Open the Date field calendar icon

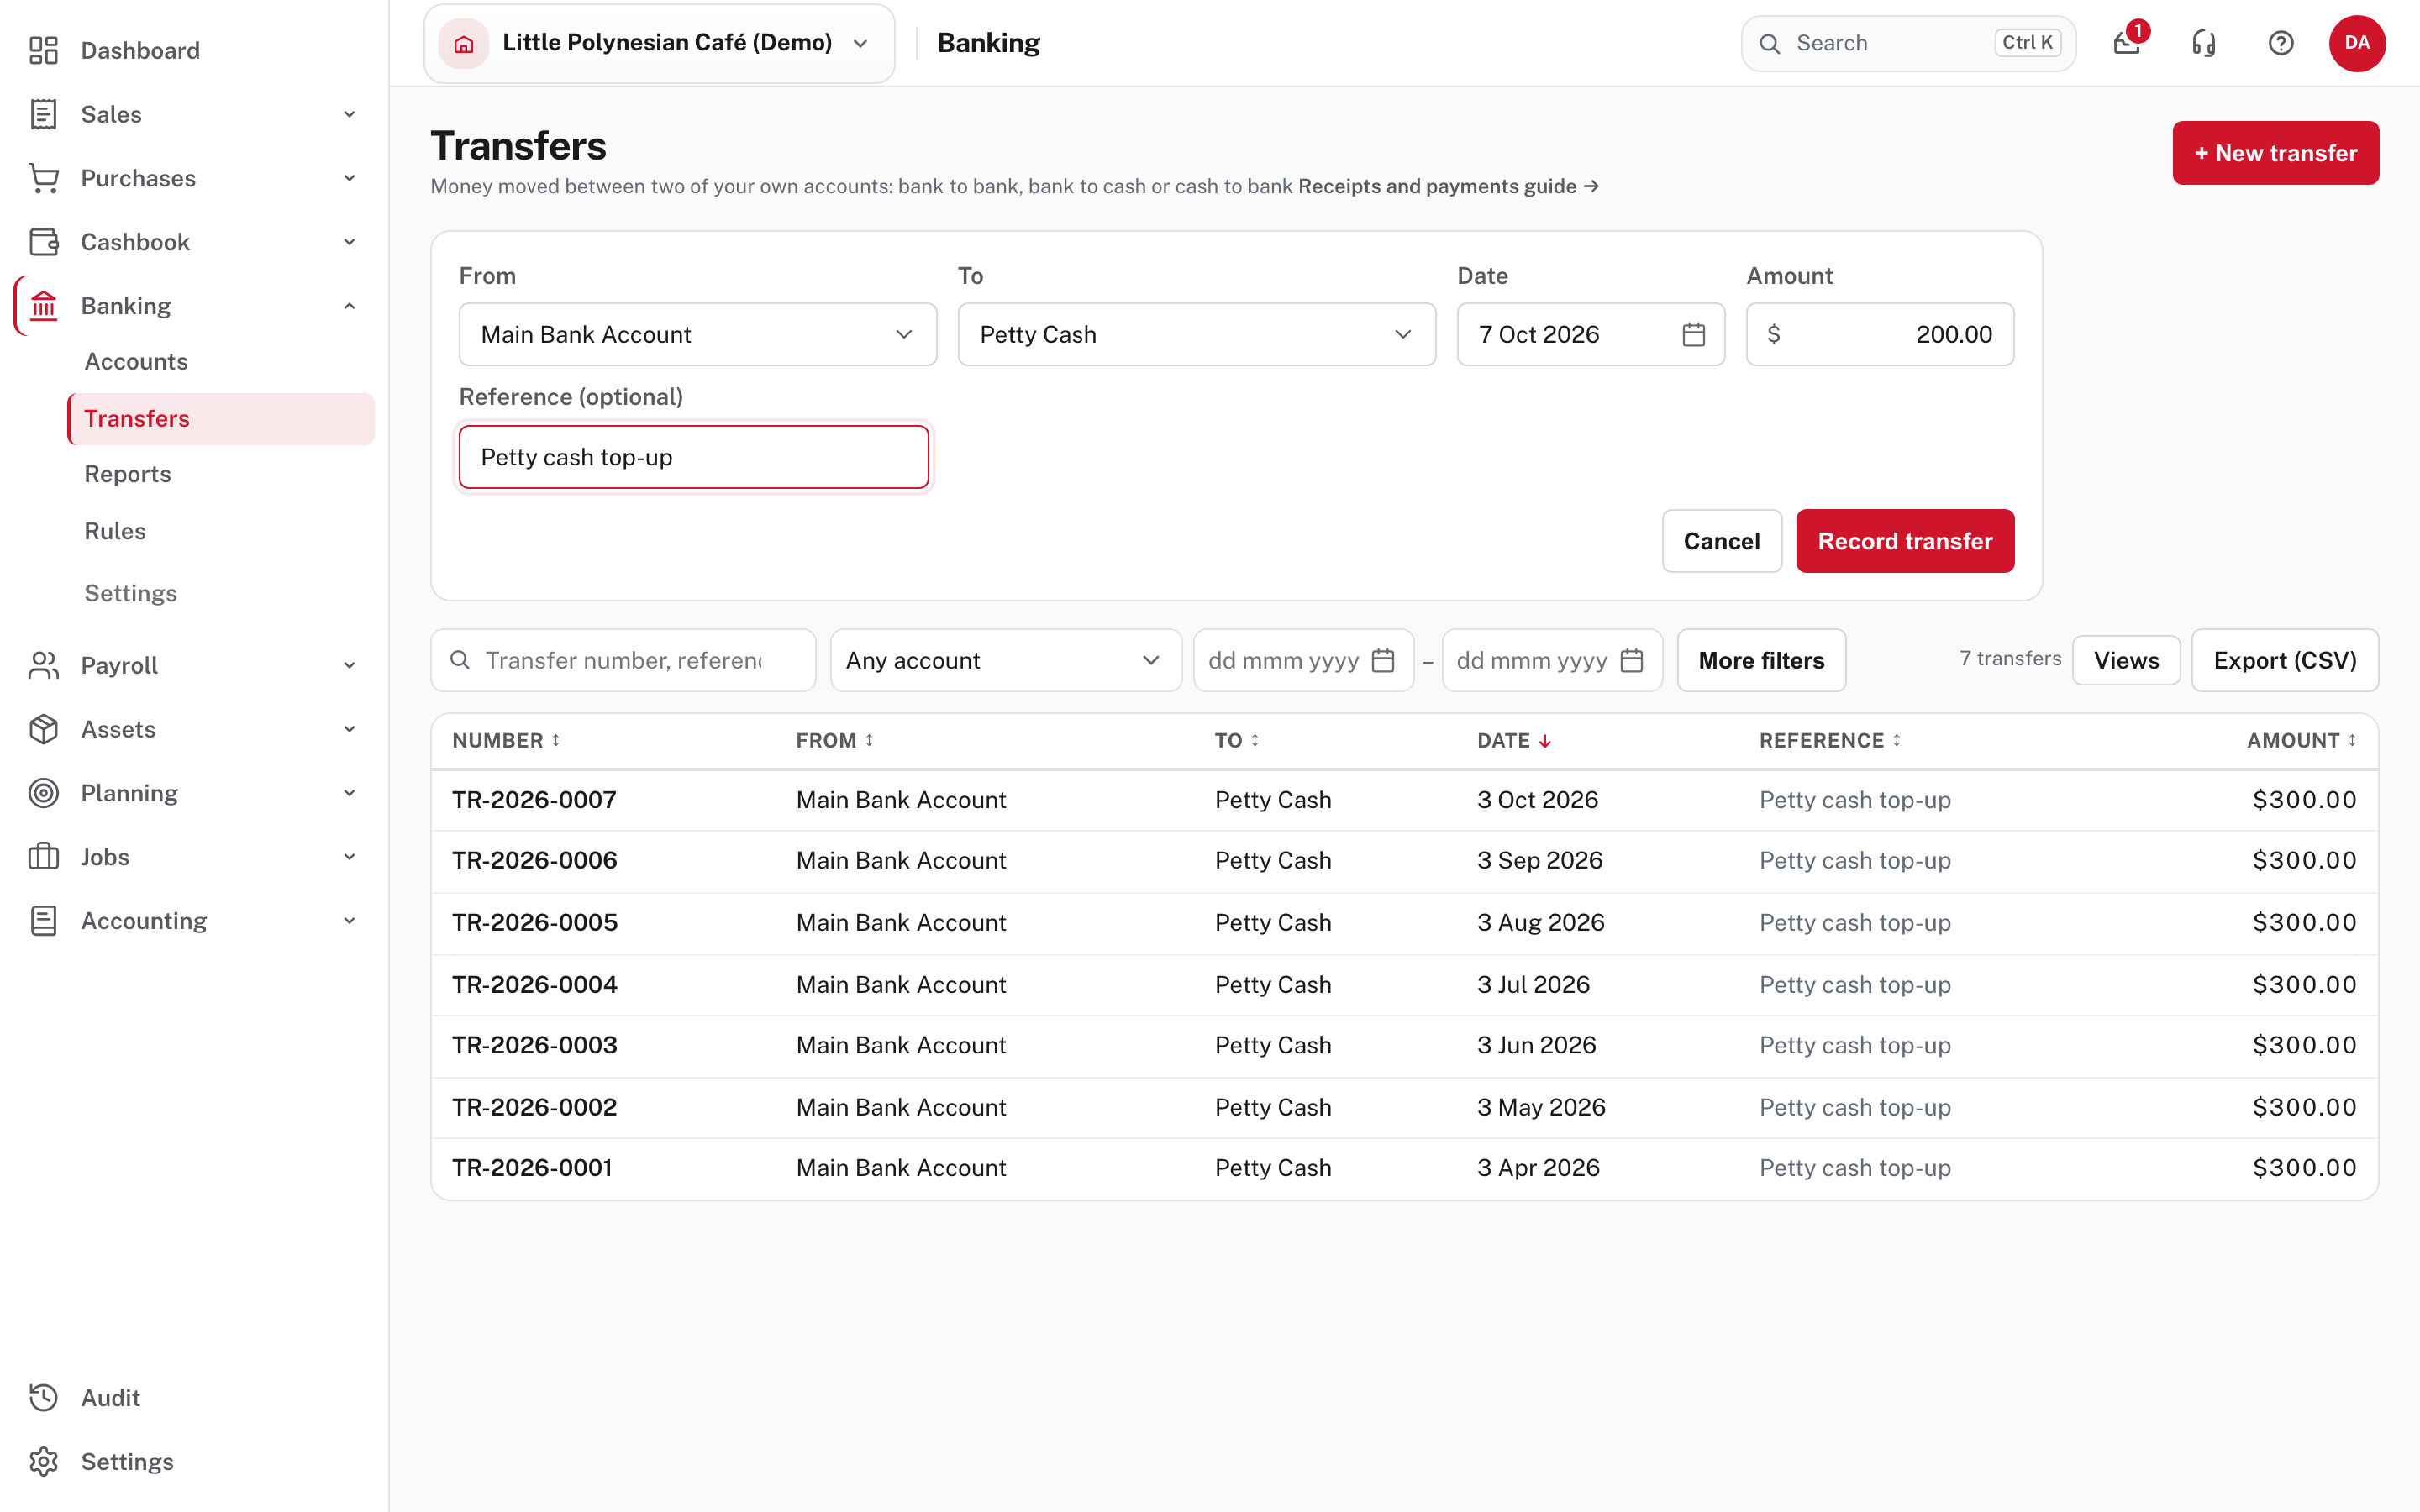pos(1693,334)
